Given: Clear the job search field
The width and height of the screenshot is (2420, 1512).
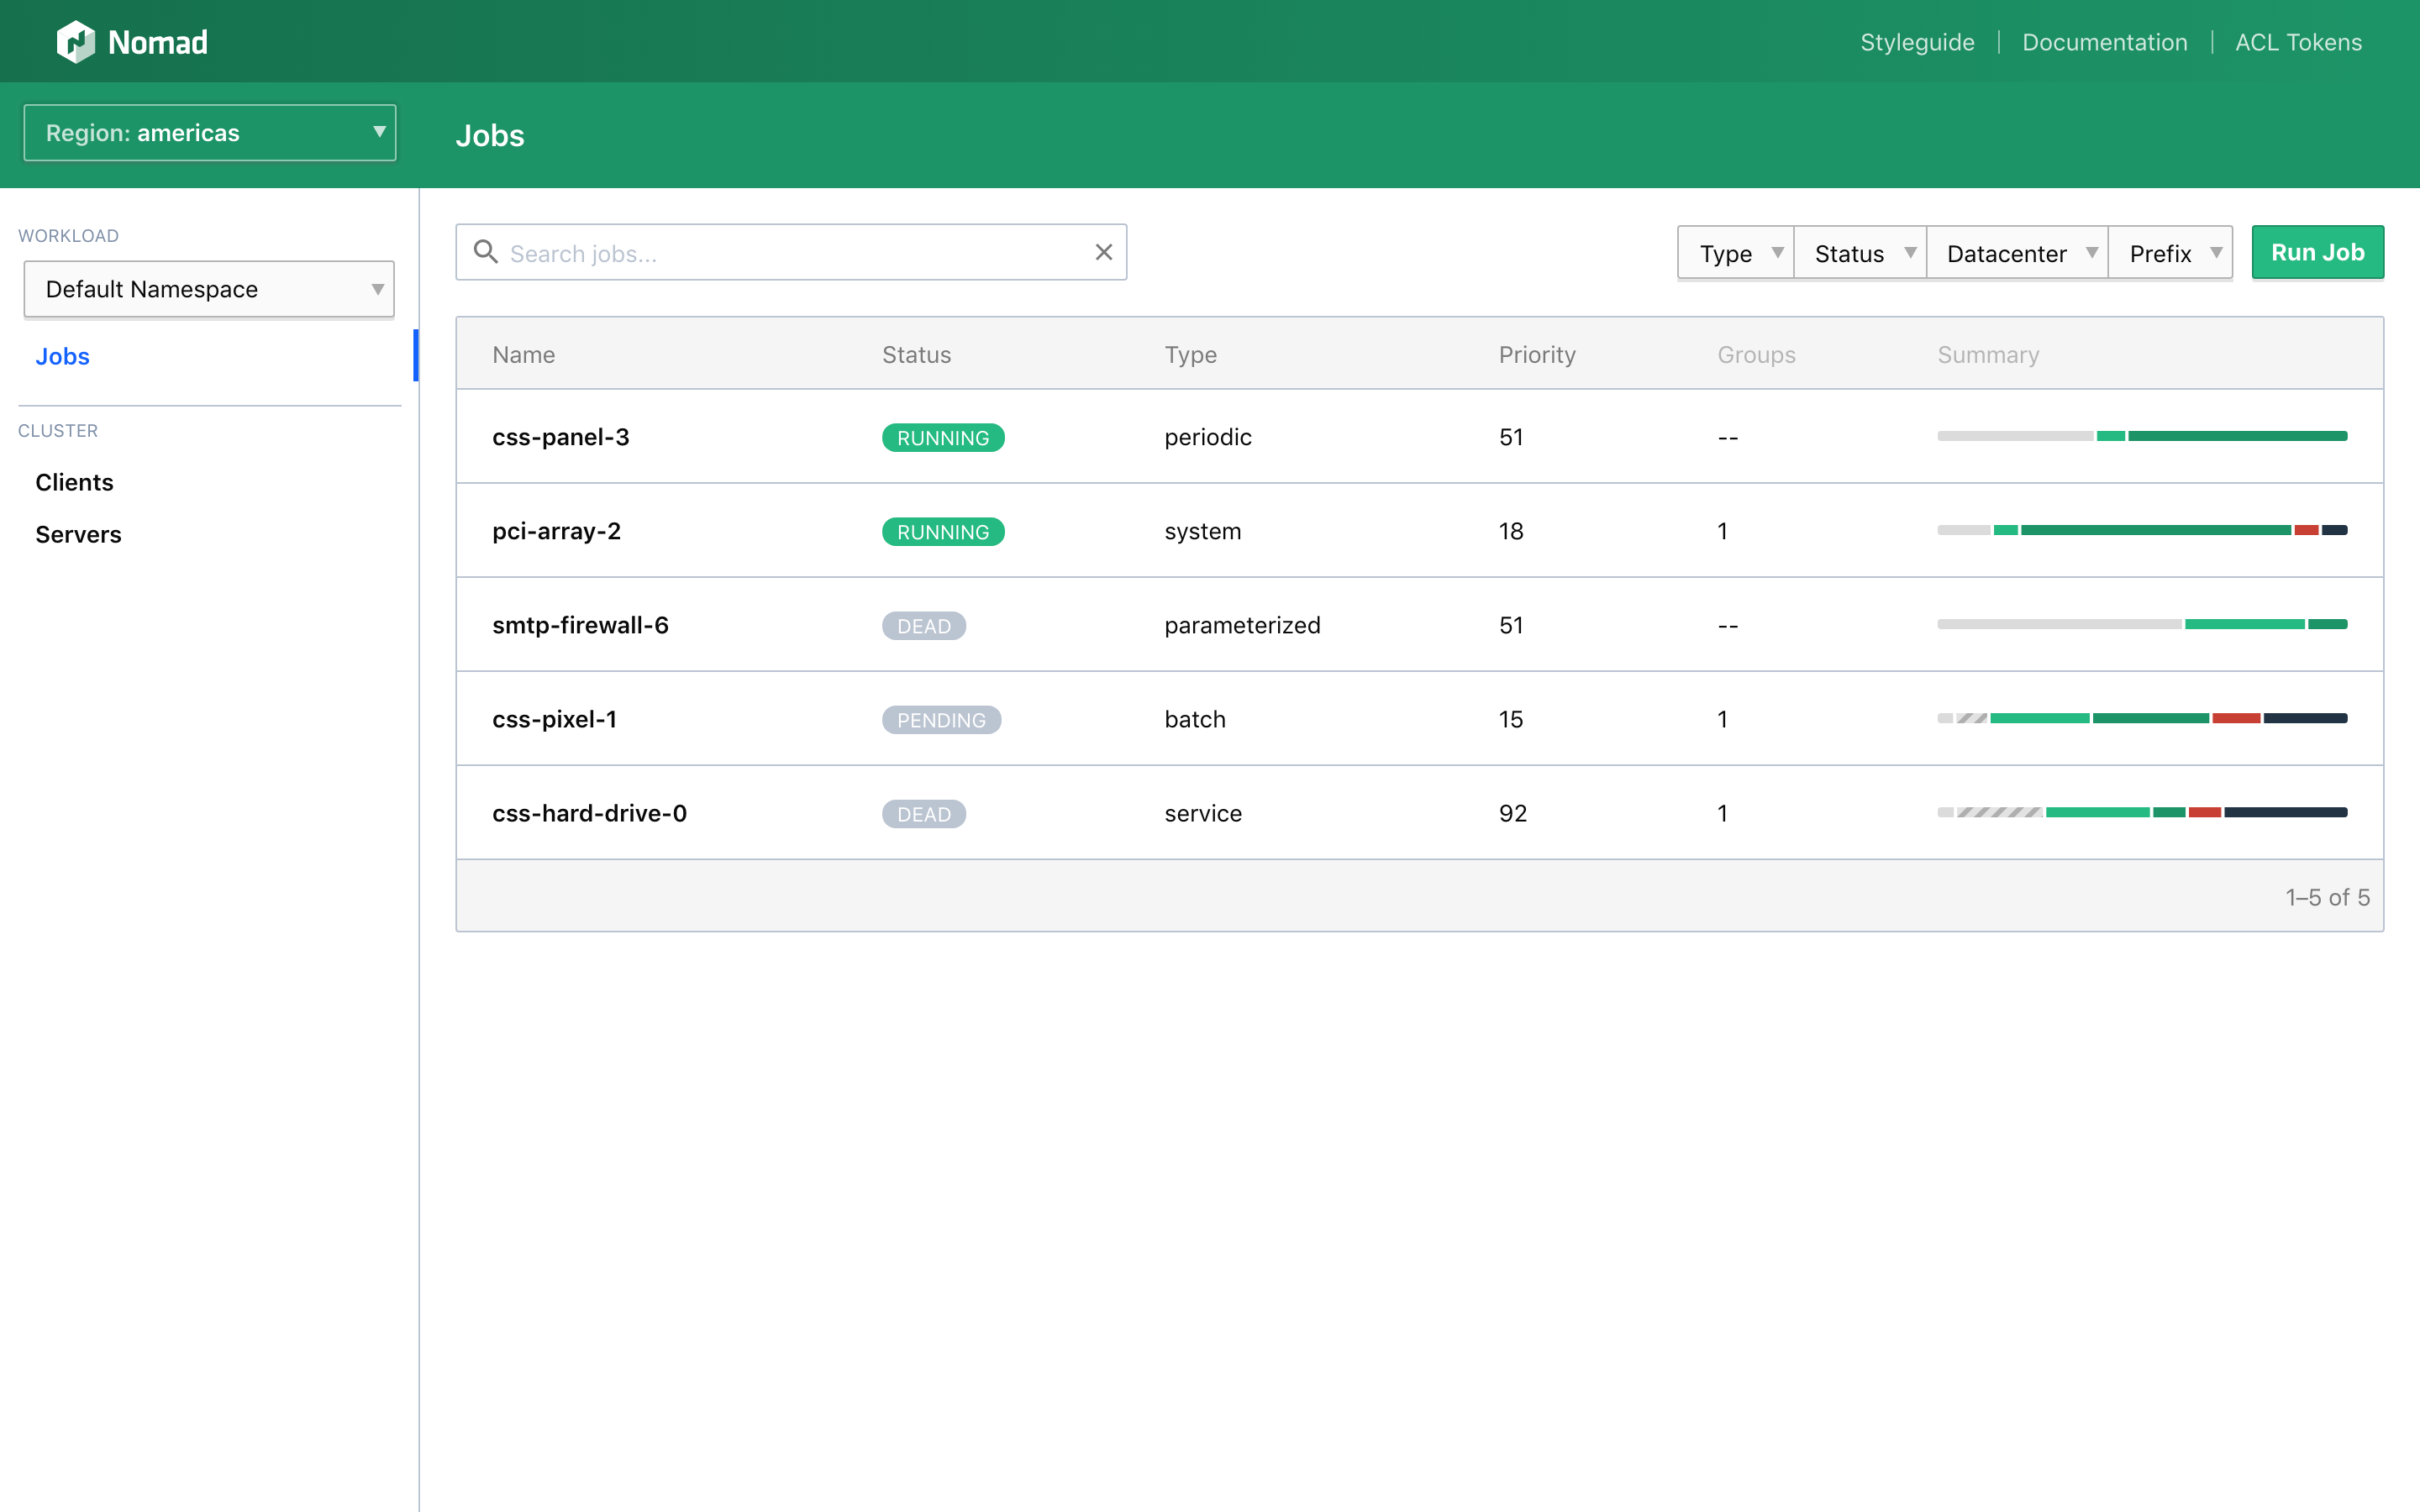Looking at the screenshot, I should (1103, 252).
